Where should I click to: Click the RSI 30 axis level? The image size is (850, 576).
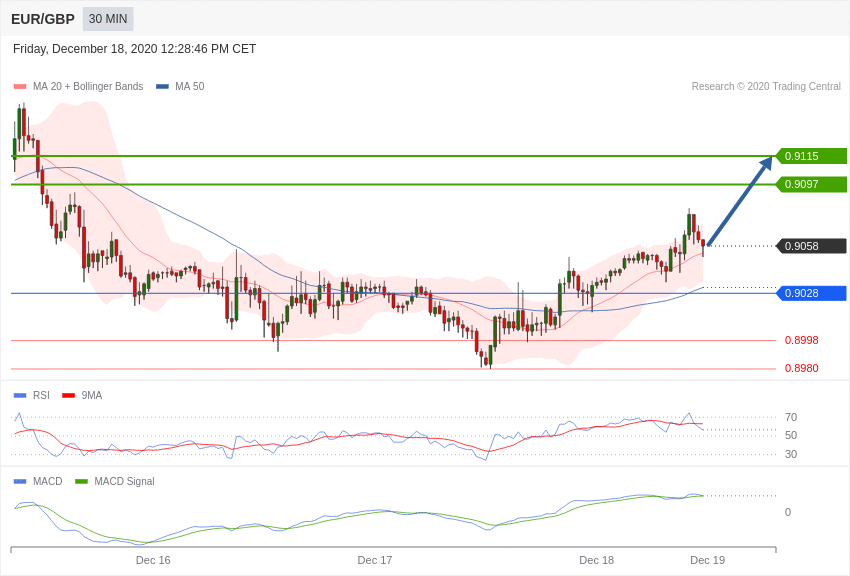pyautogui.click(x=791, y=454)
